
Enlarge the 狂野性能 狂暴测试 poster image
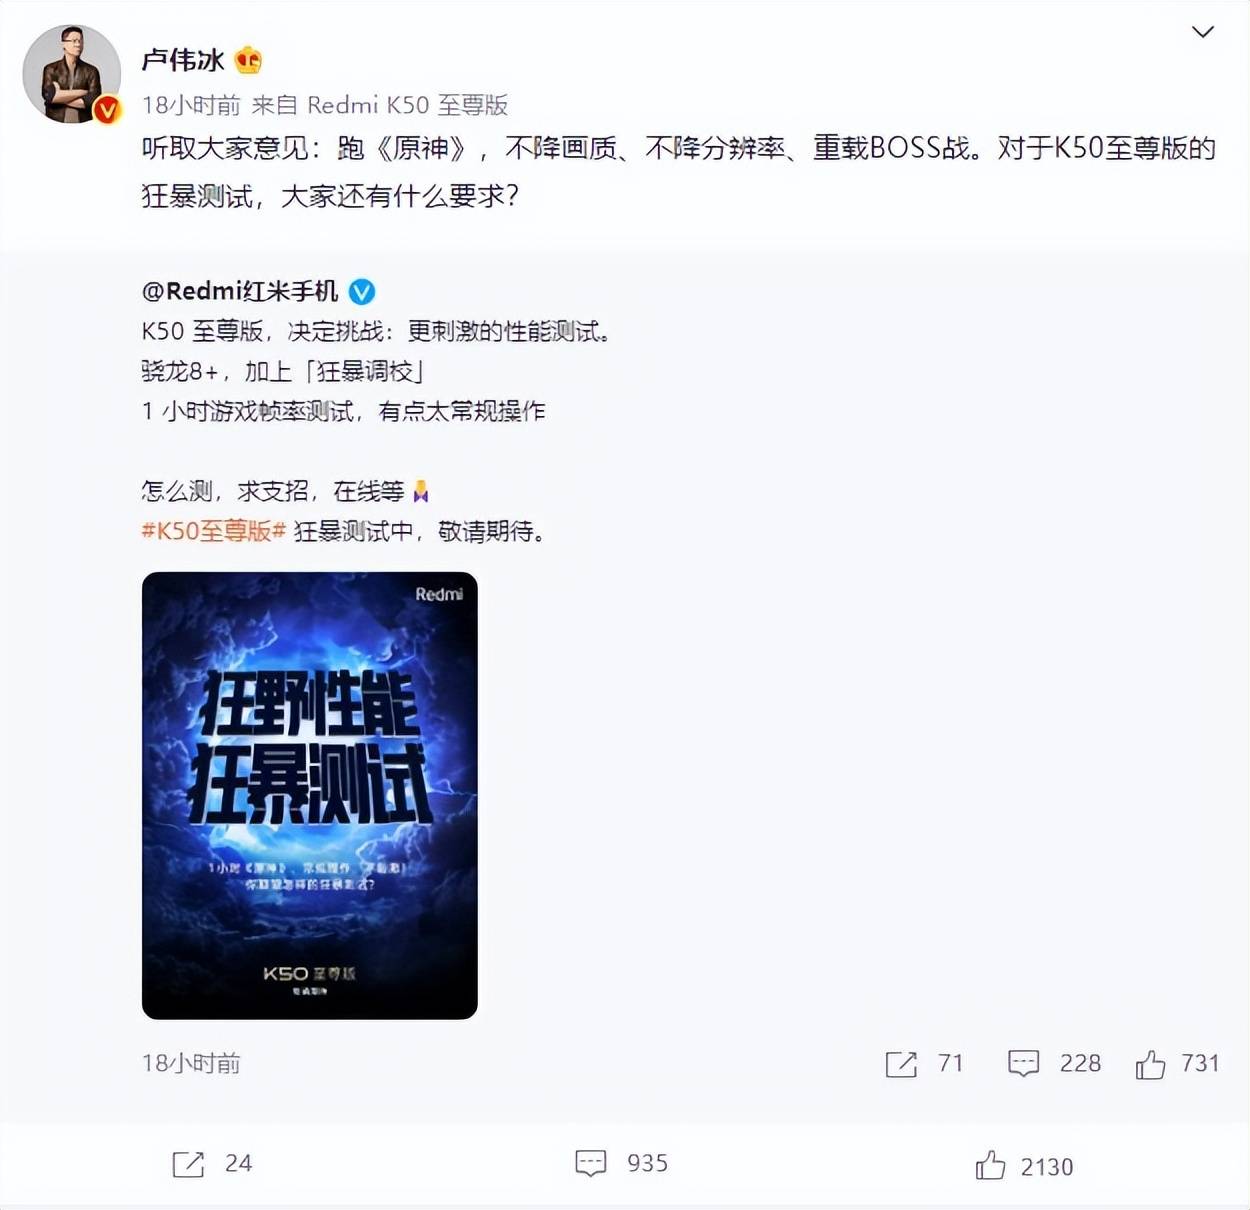(x=310, y=795)
